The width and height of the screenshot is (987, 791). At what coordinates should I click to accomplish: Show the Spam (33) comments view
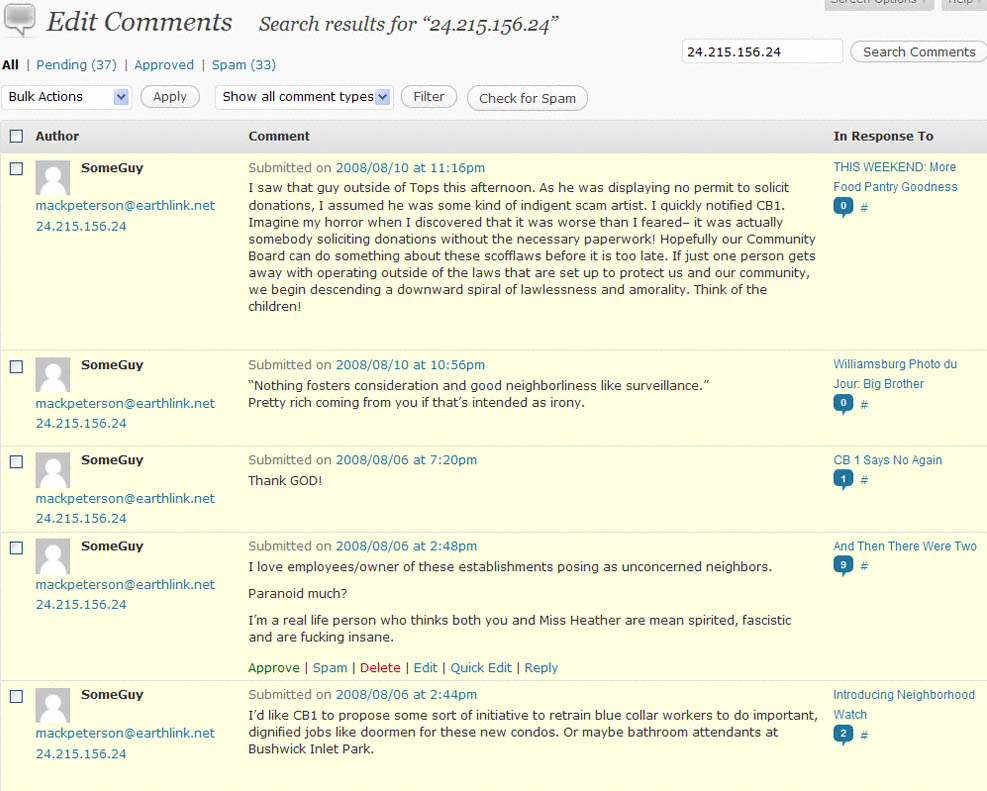[243, 65]
